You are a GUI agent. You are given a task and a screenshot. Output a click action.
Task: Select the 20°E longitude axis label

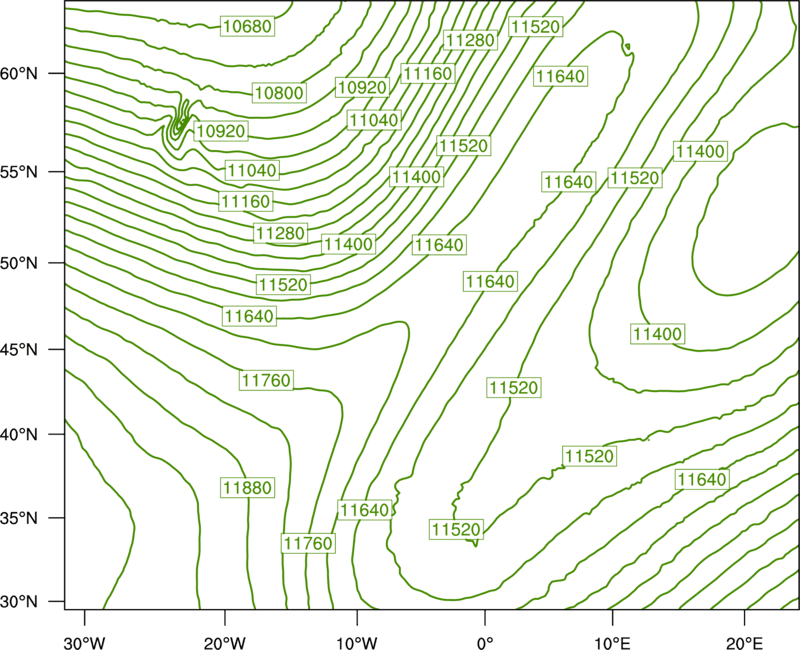(x=744, y=642)
